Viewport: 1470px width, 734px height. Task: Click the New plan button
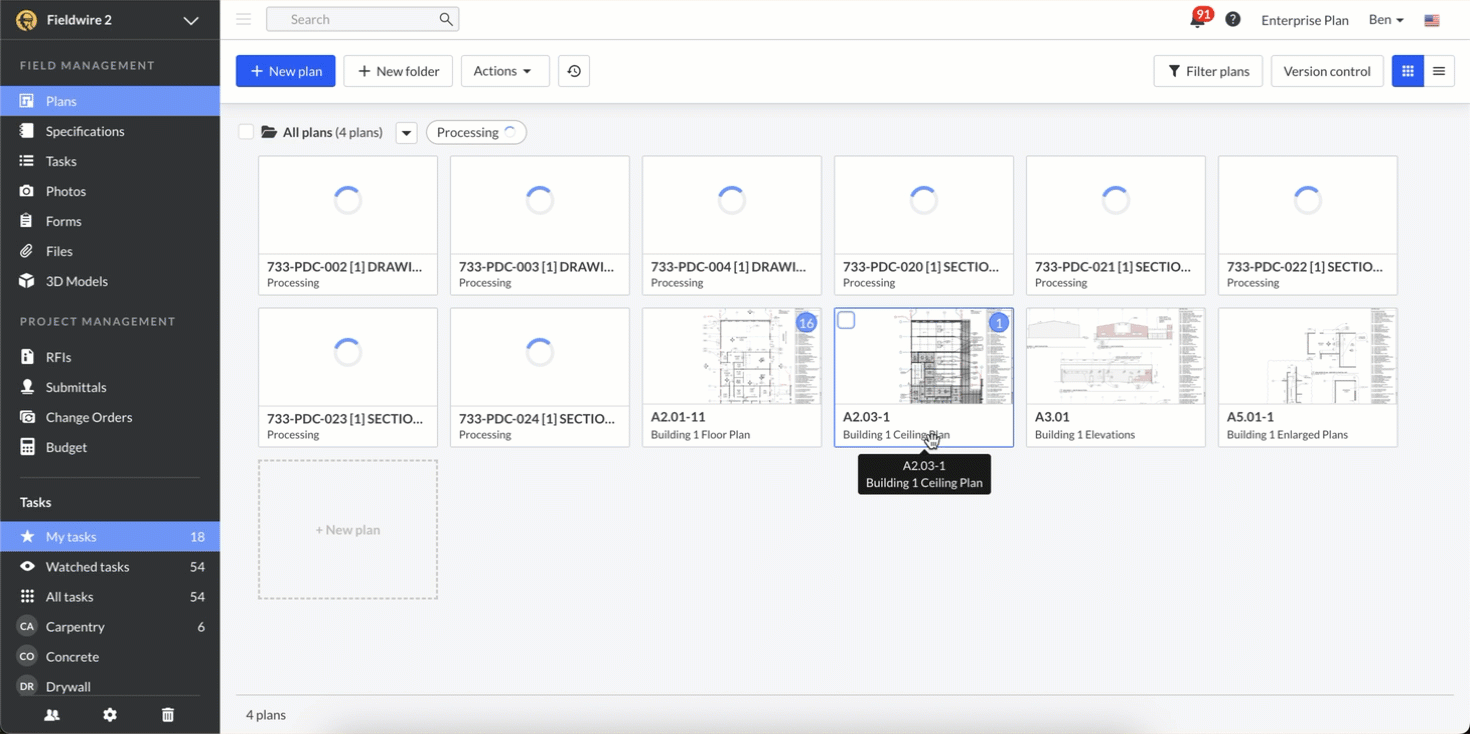coord(286,71)
